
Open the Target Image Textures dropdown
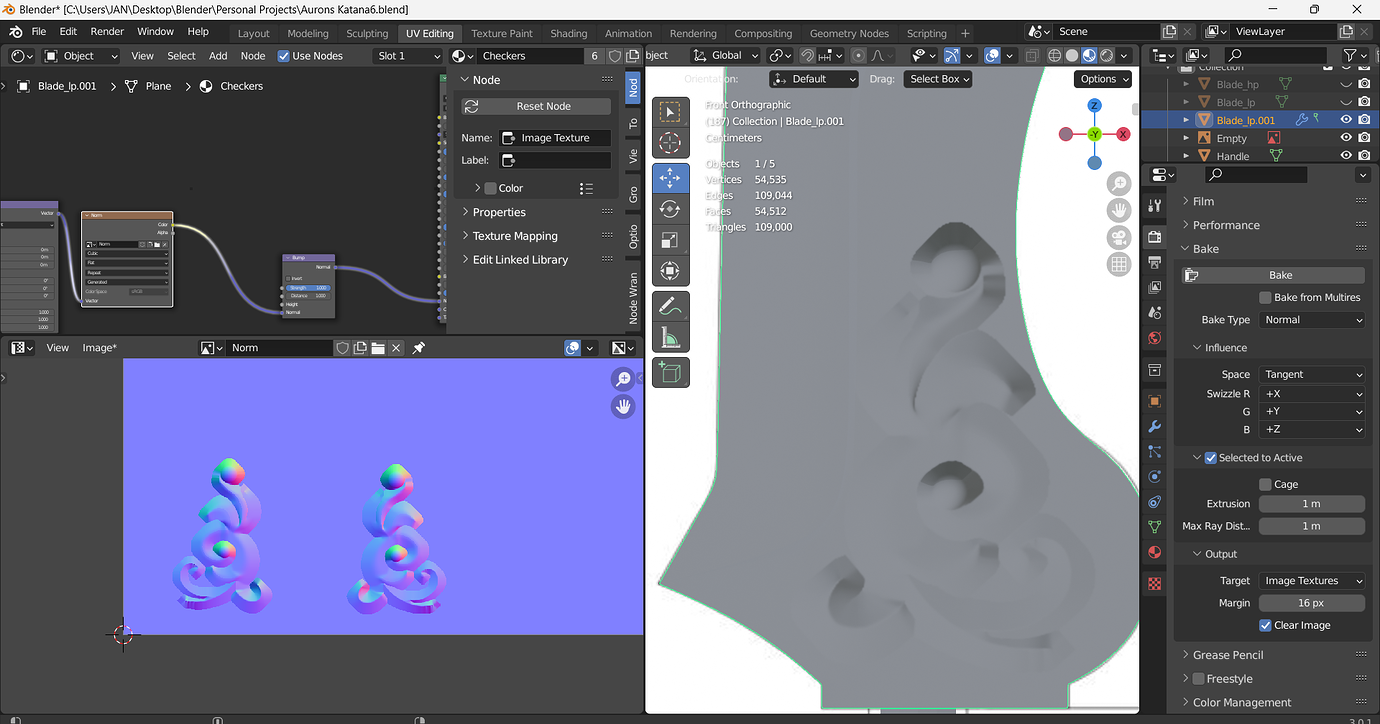1312,581
